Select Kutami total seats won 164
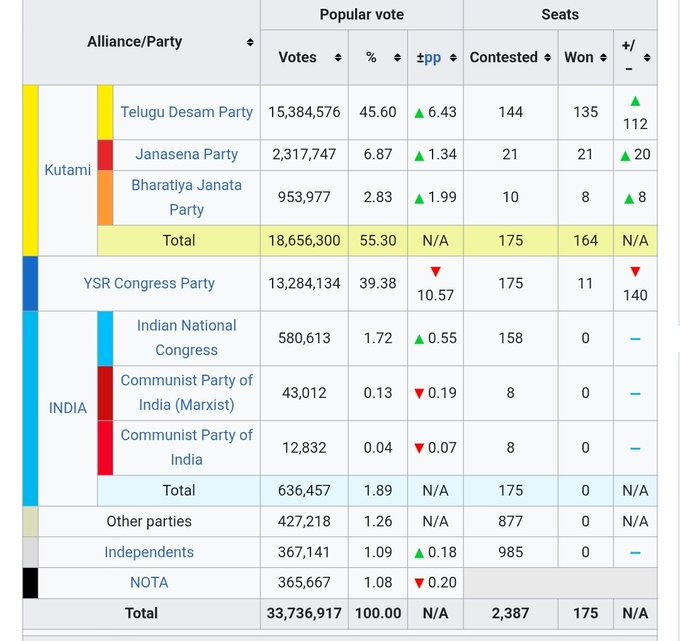This screenshot has height=641, width=680. coord(585,240)
